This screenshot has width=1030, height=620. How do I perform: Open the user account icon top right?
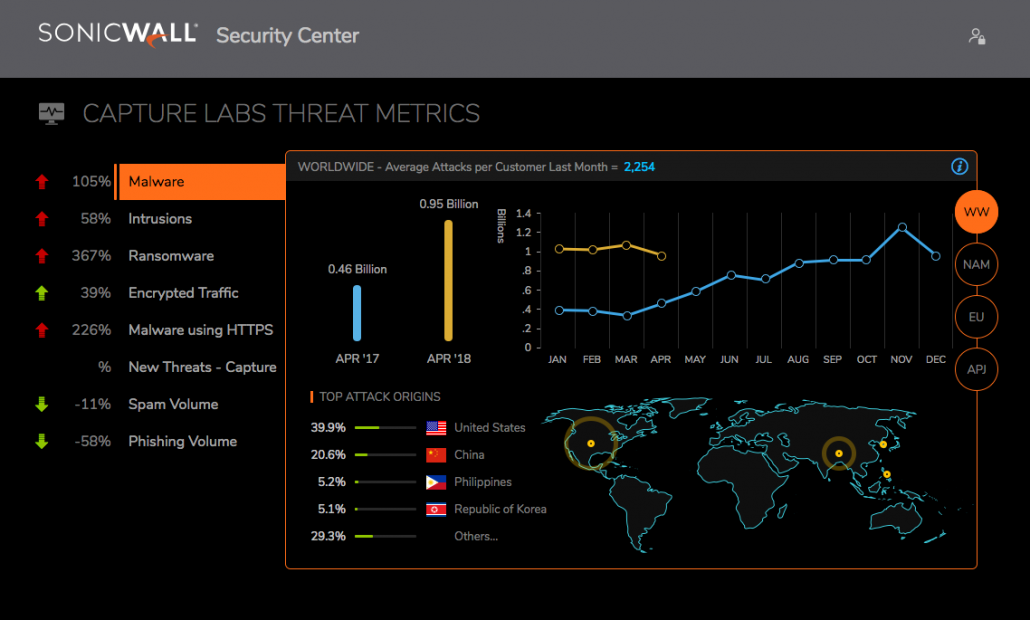tap(977, 36)
